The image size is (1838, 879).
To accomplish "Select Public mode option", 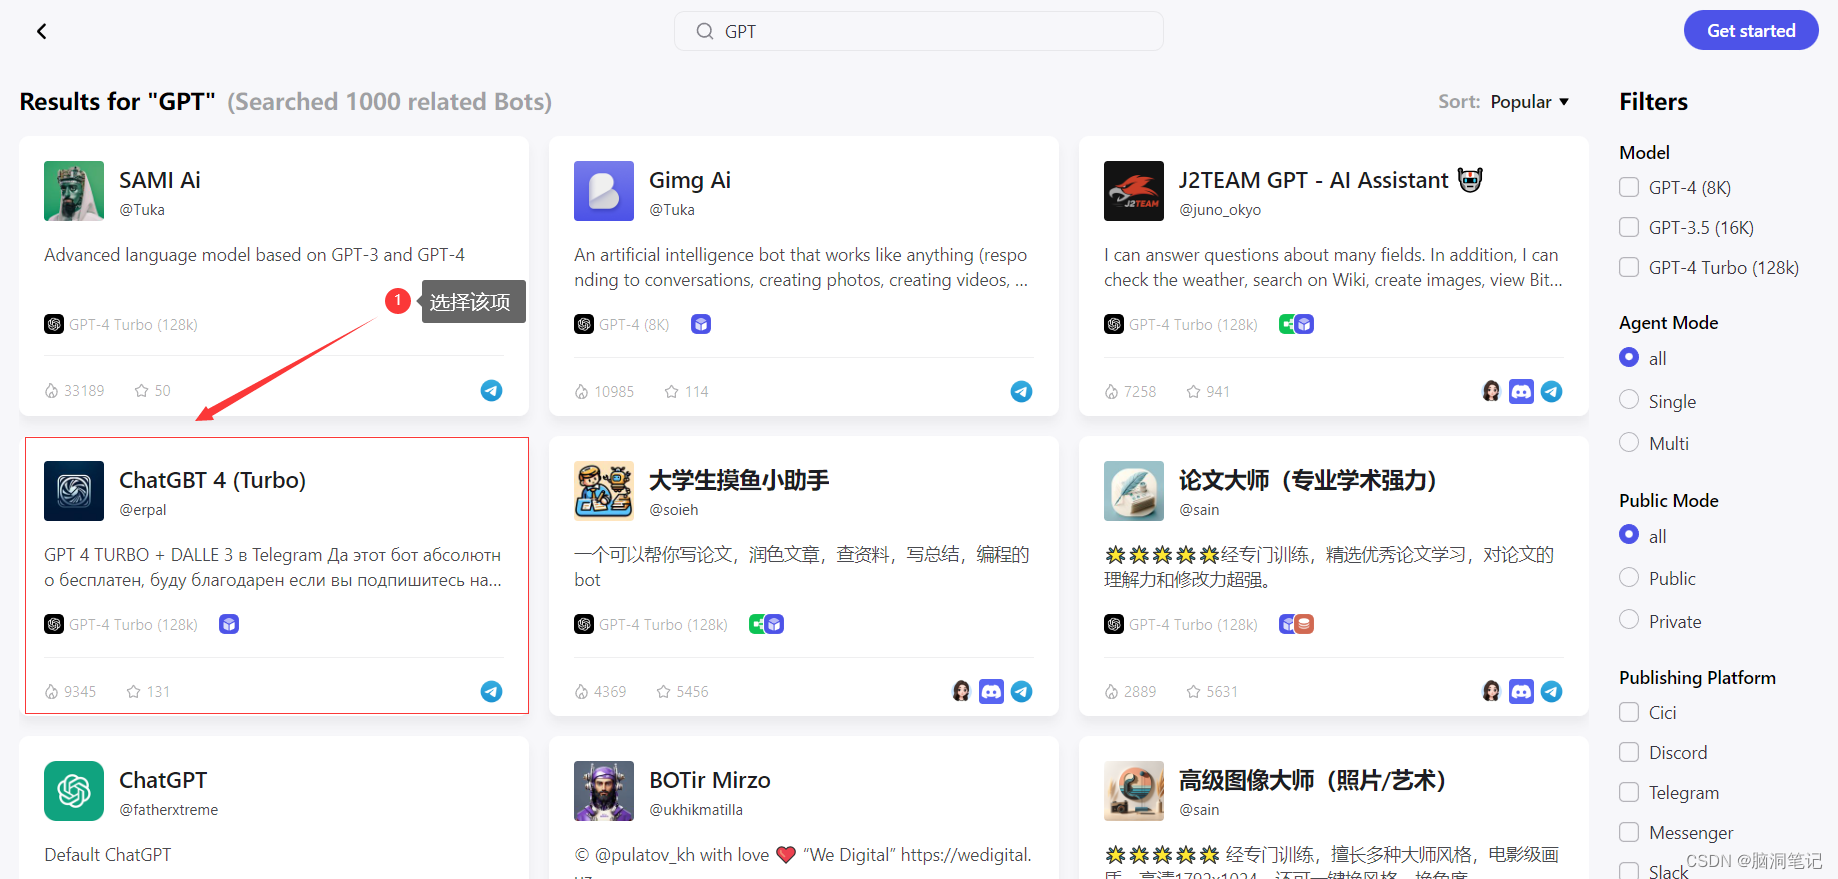I will click(1629, 577).
